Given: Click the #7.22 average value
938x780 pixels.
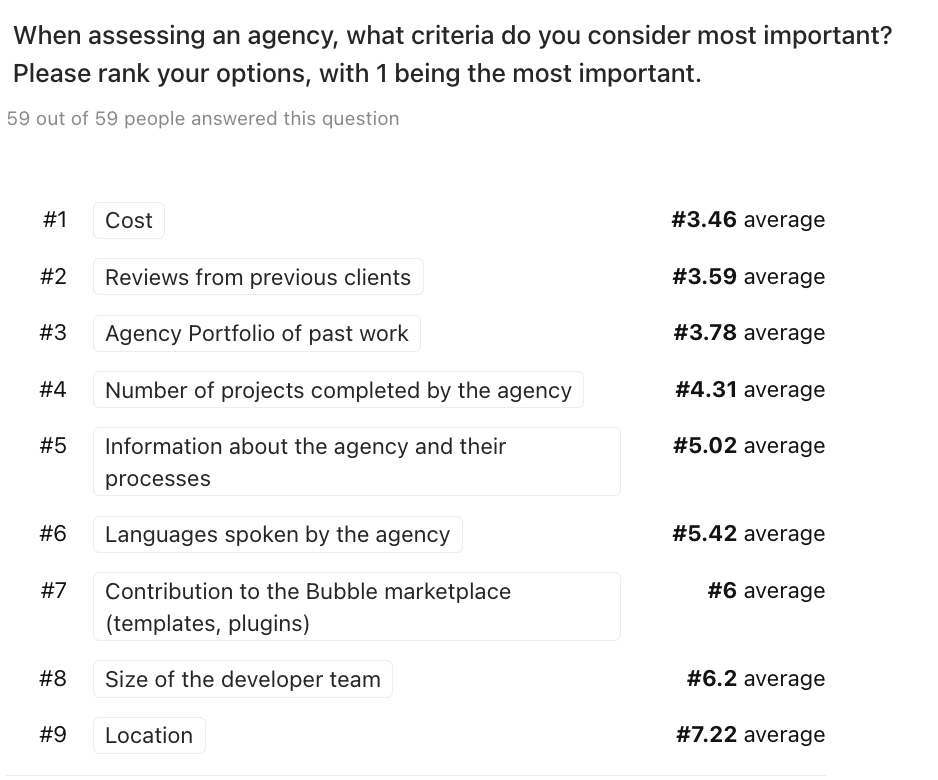Looking at the screenshot, I should (x=750, y=735).
